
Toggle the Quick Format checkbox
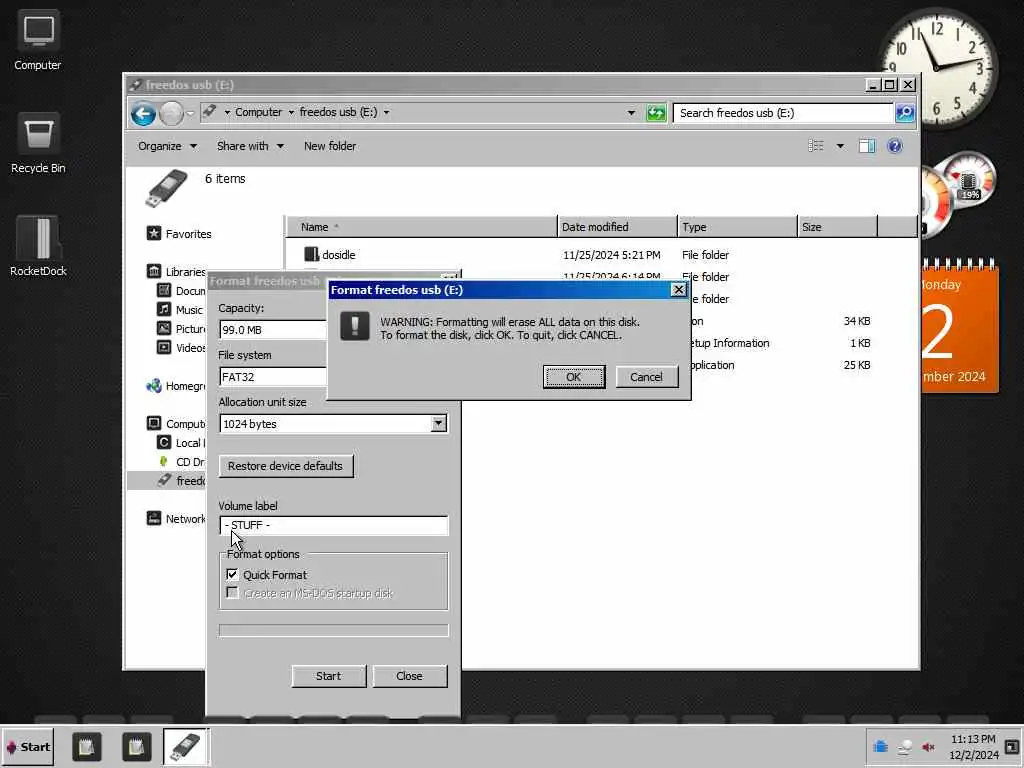coord(232,574)
